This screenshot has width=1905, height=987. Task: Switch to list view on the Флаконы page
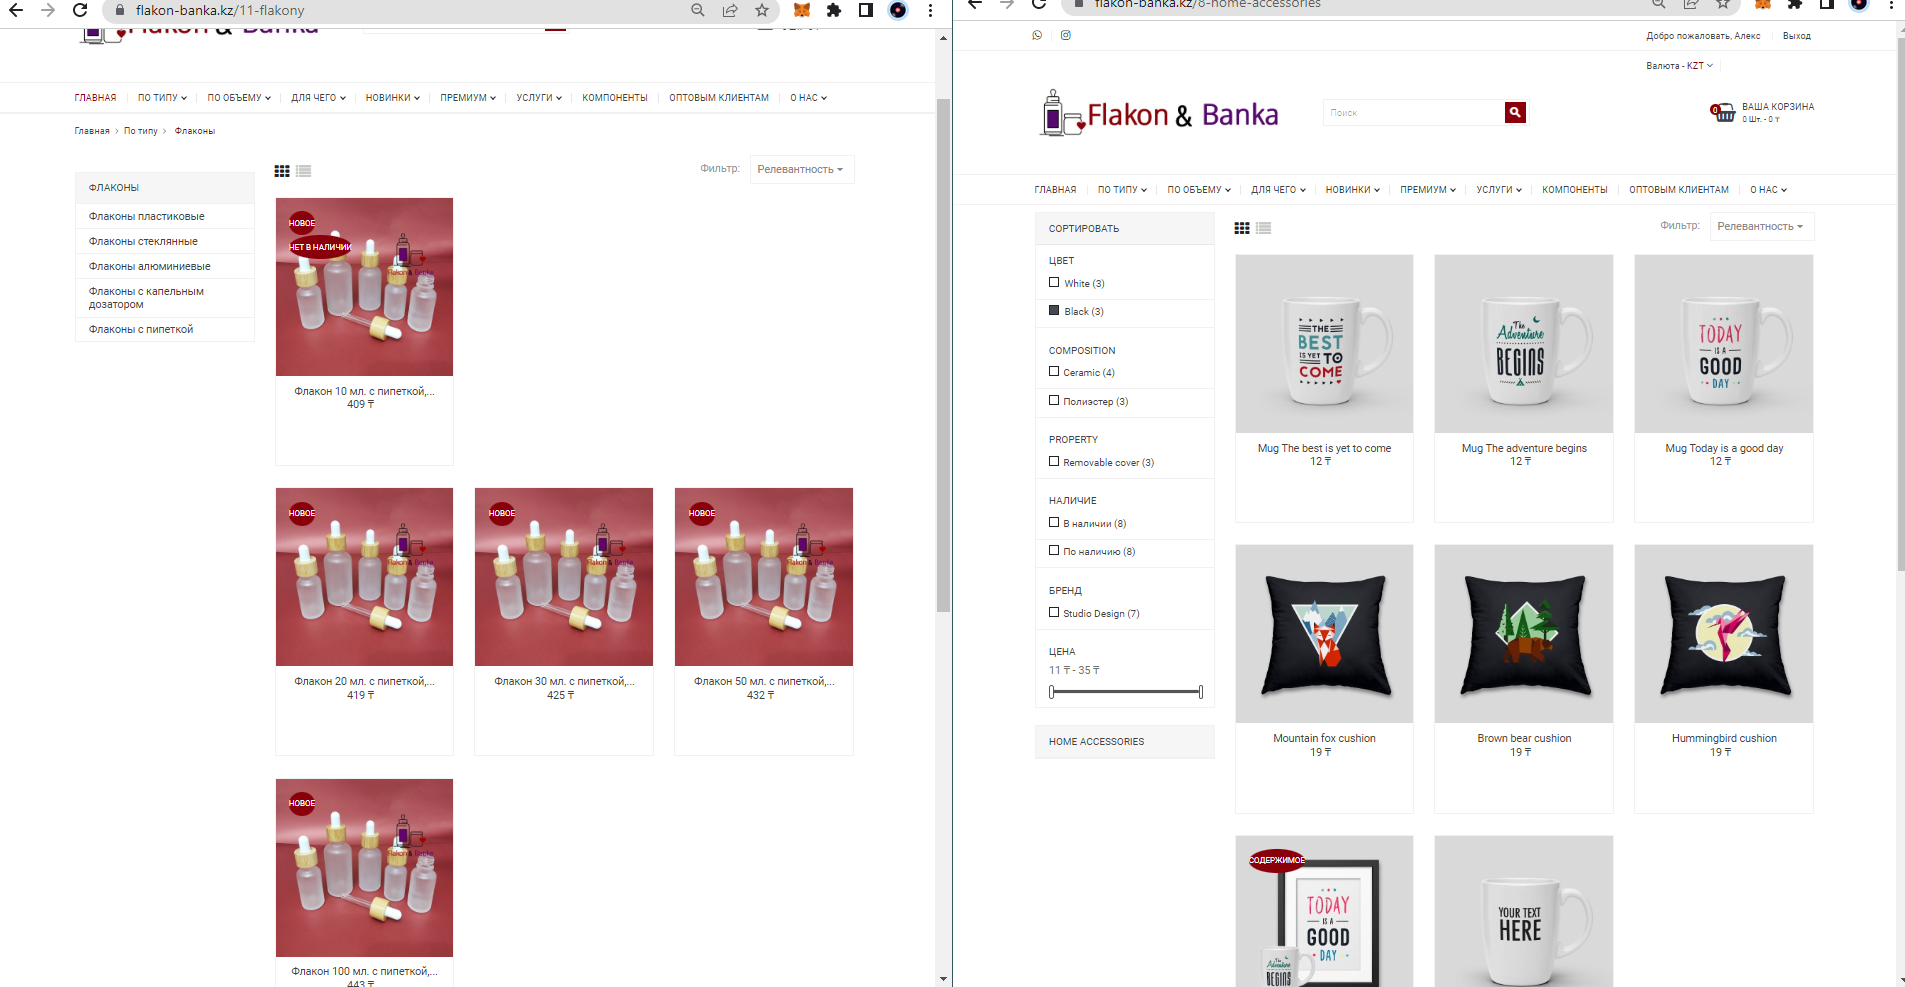point(304,171)
